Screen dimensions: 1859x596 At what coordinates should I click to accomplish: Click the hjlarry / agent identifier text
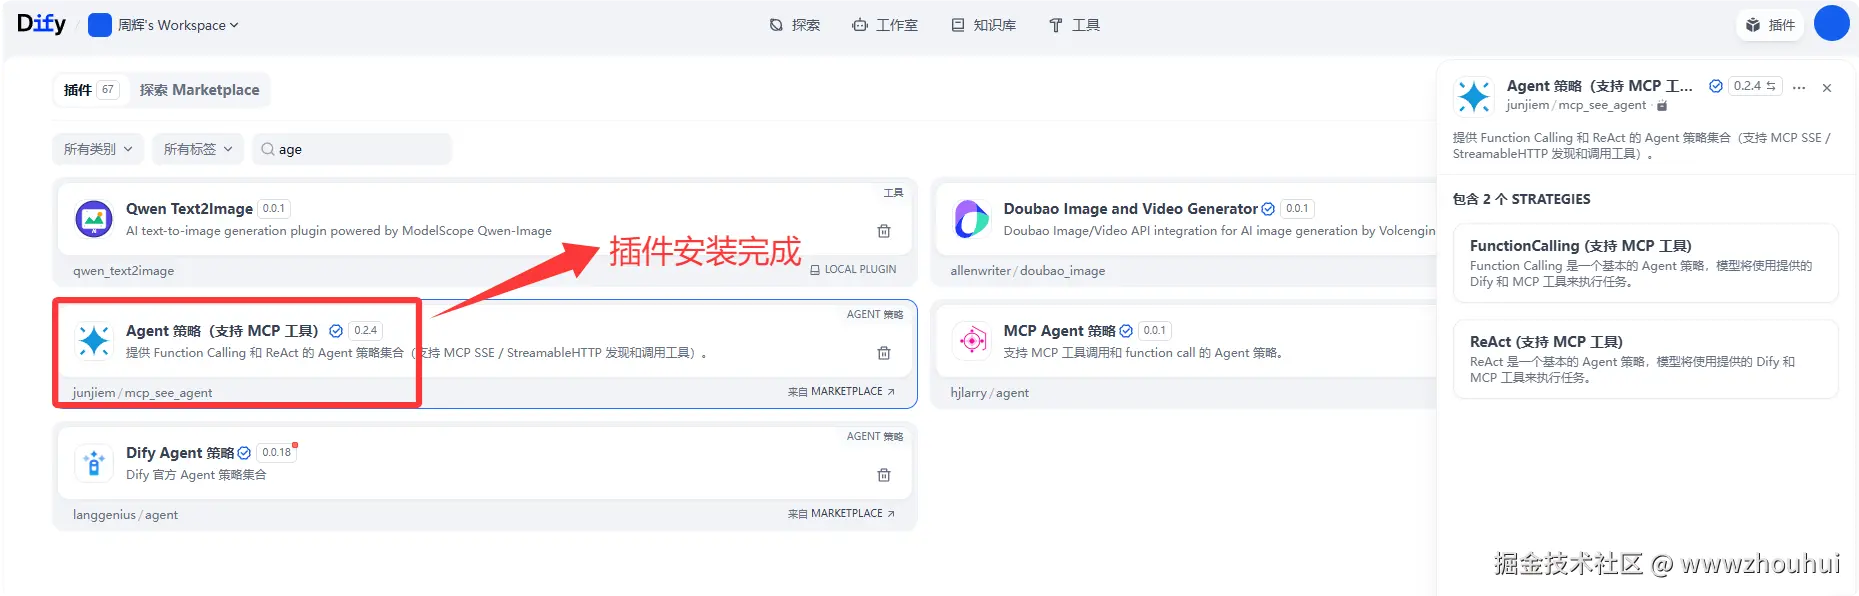(989, 393)
